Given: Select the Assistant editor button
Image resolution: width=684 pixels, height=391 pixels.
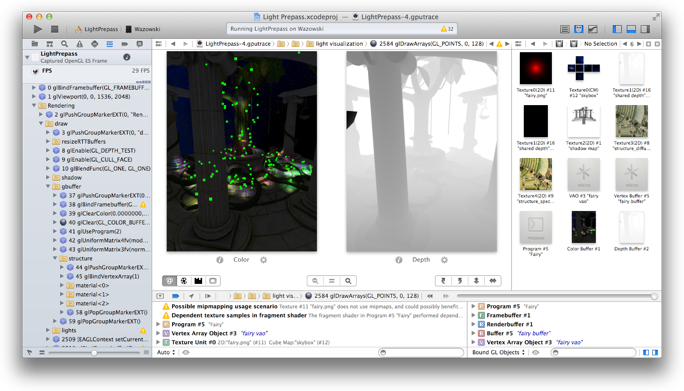Looking at the screenshot, I should click(x=578, y=29).
